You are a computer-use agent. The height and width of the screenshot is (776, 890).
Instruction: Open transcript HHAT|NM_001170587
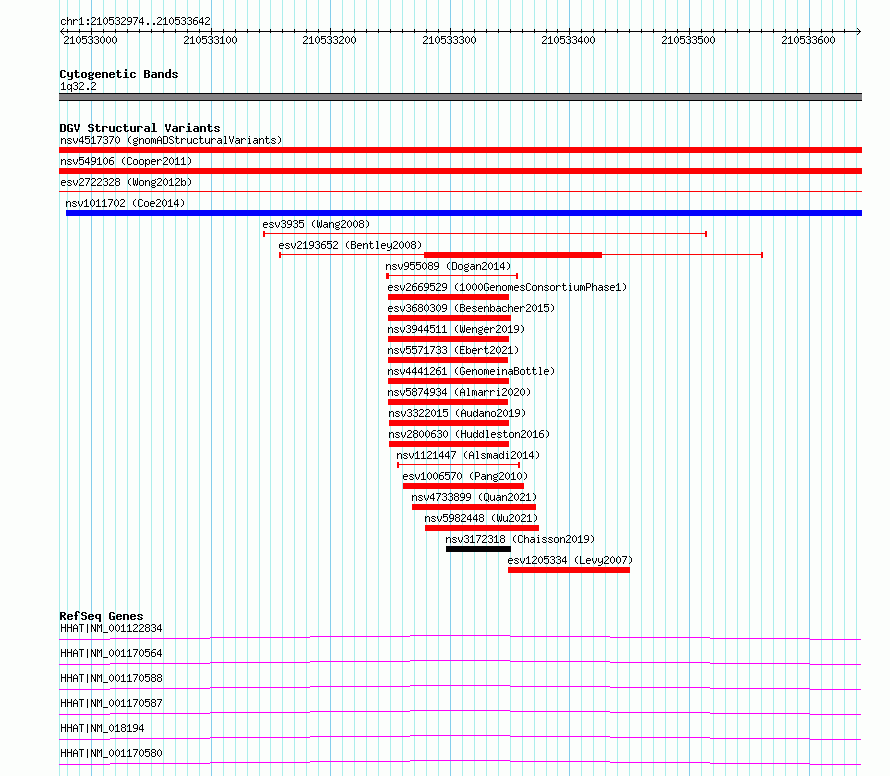[111, 703]
